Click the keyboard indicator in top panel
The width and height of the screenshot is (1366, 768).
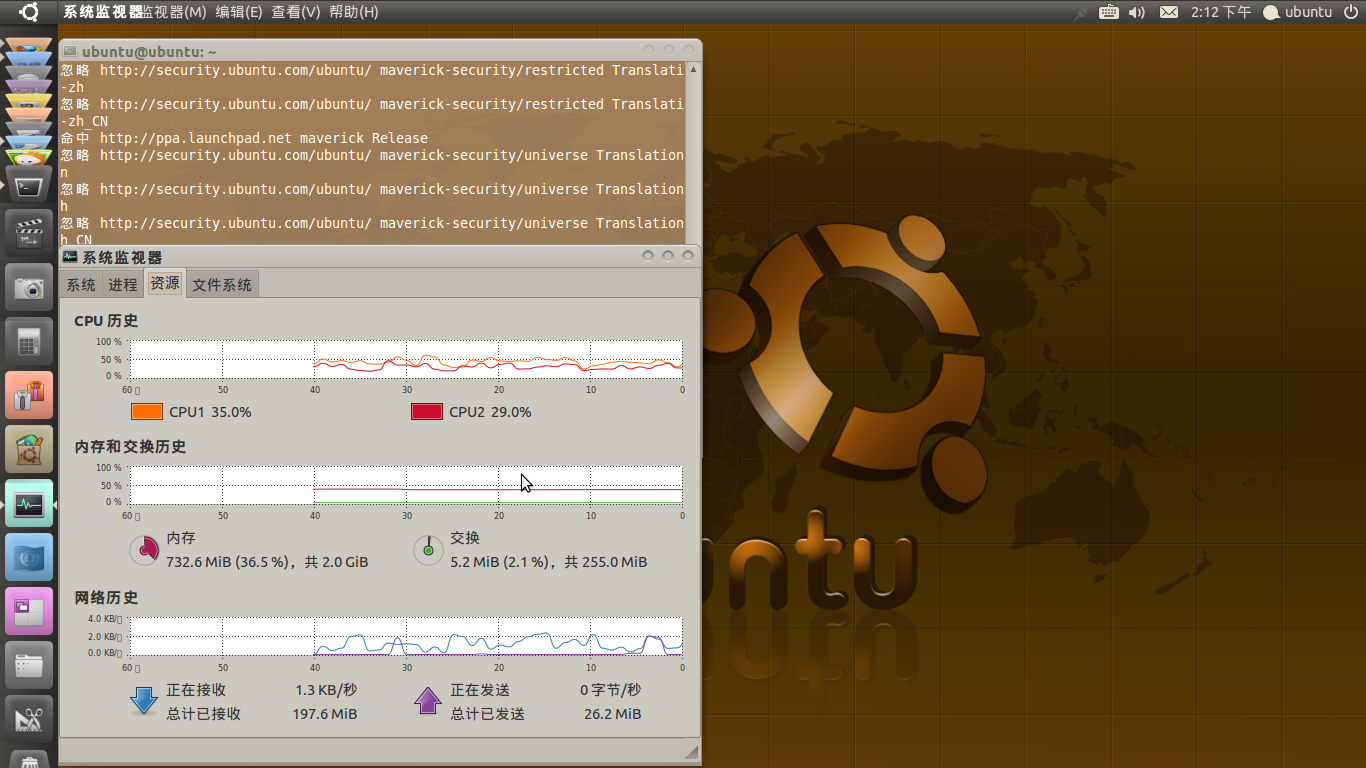(x=1108, y=12)
